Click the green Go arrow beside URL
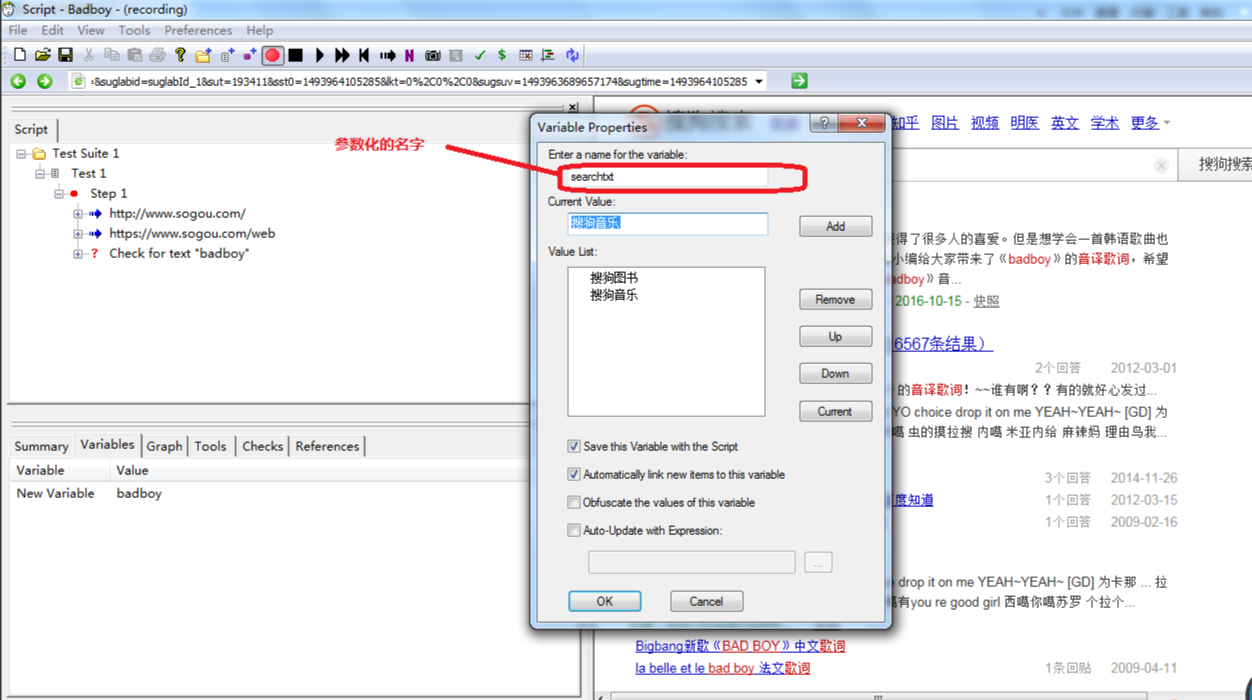Screen dimensions: 1252x700 [x=799, y=81]
